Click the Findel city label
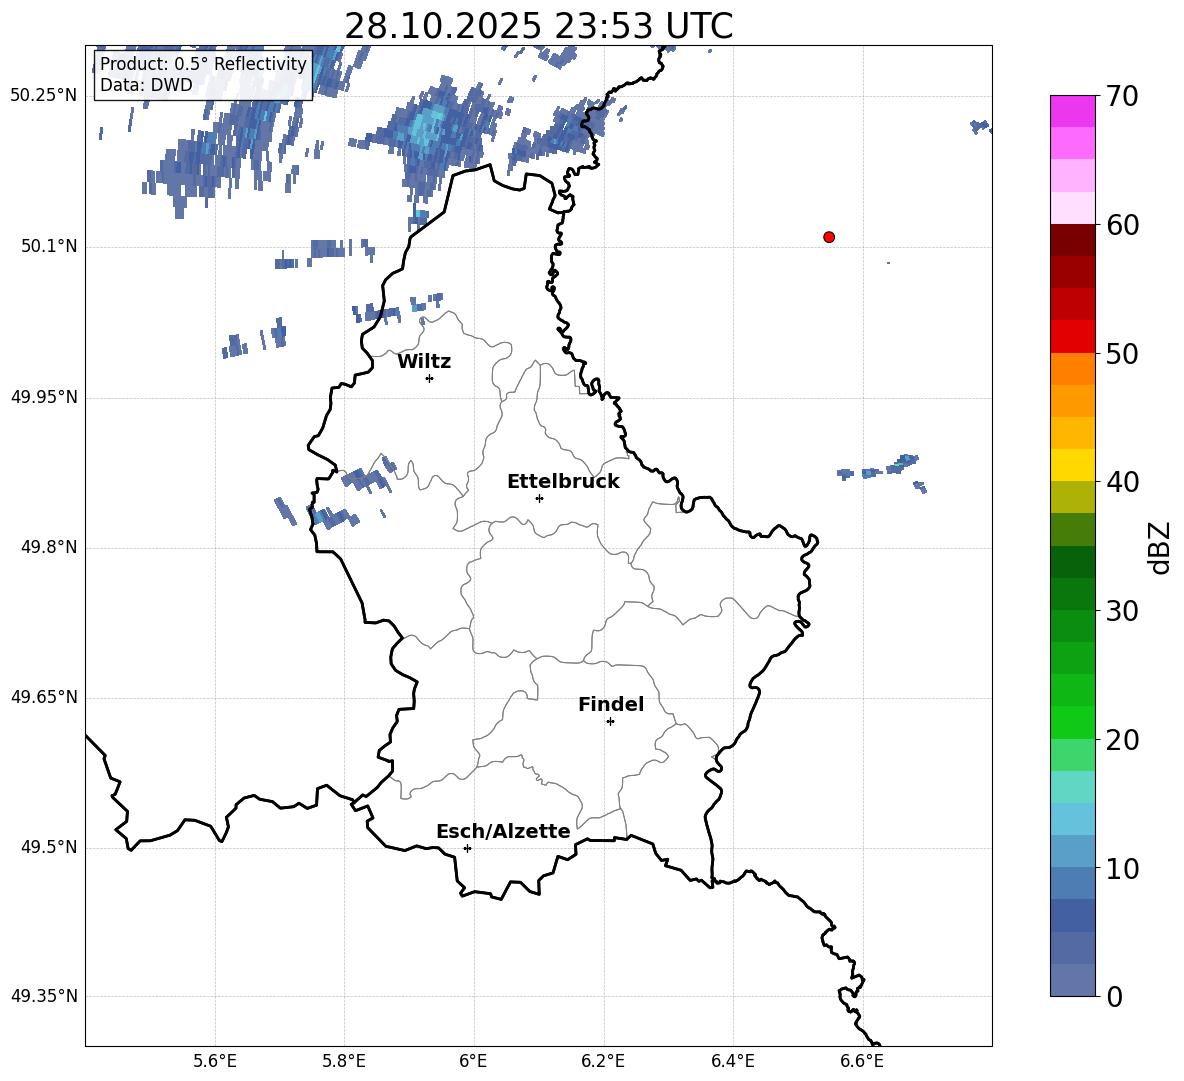The image size is (1184, 1081). (611, 704)
